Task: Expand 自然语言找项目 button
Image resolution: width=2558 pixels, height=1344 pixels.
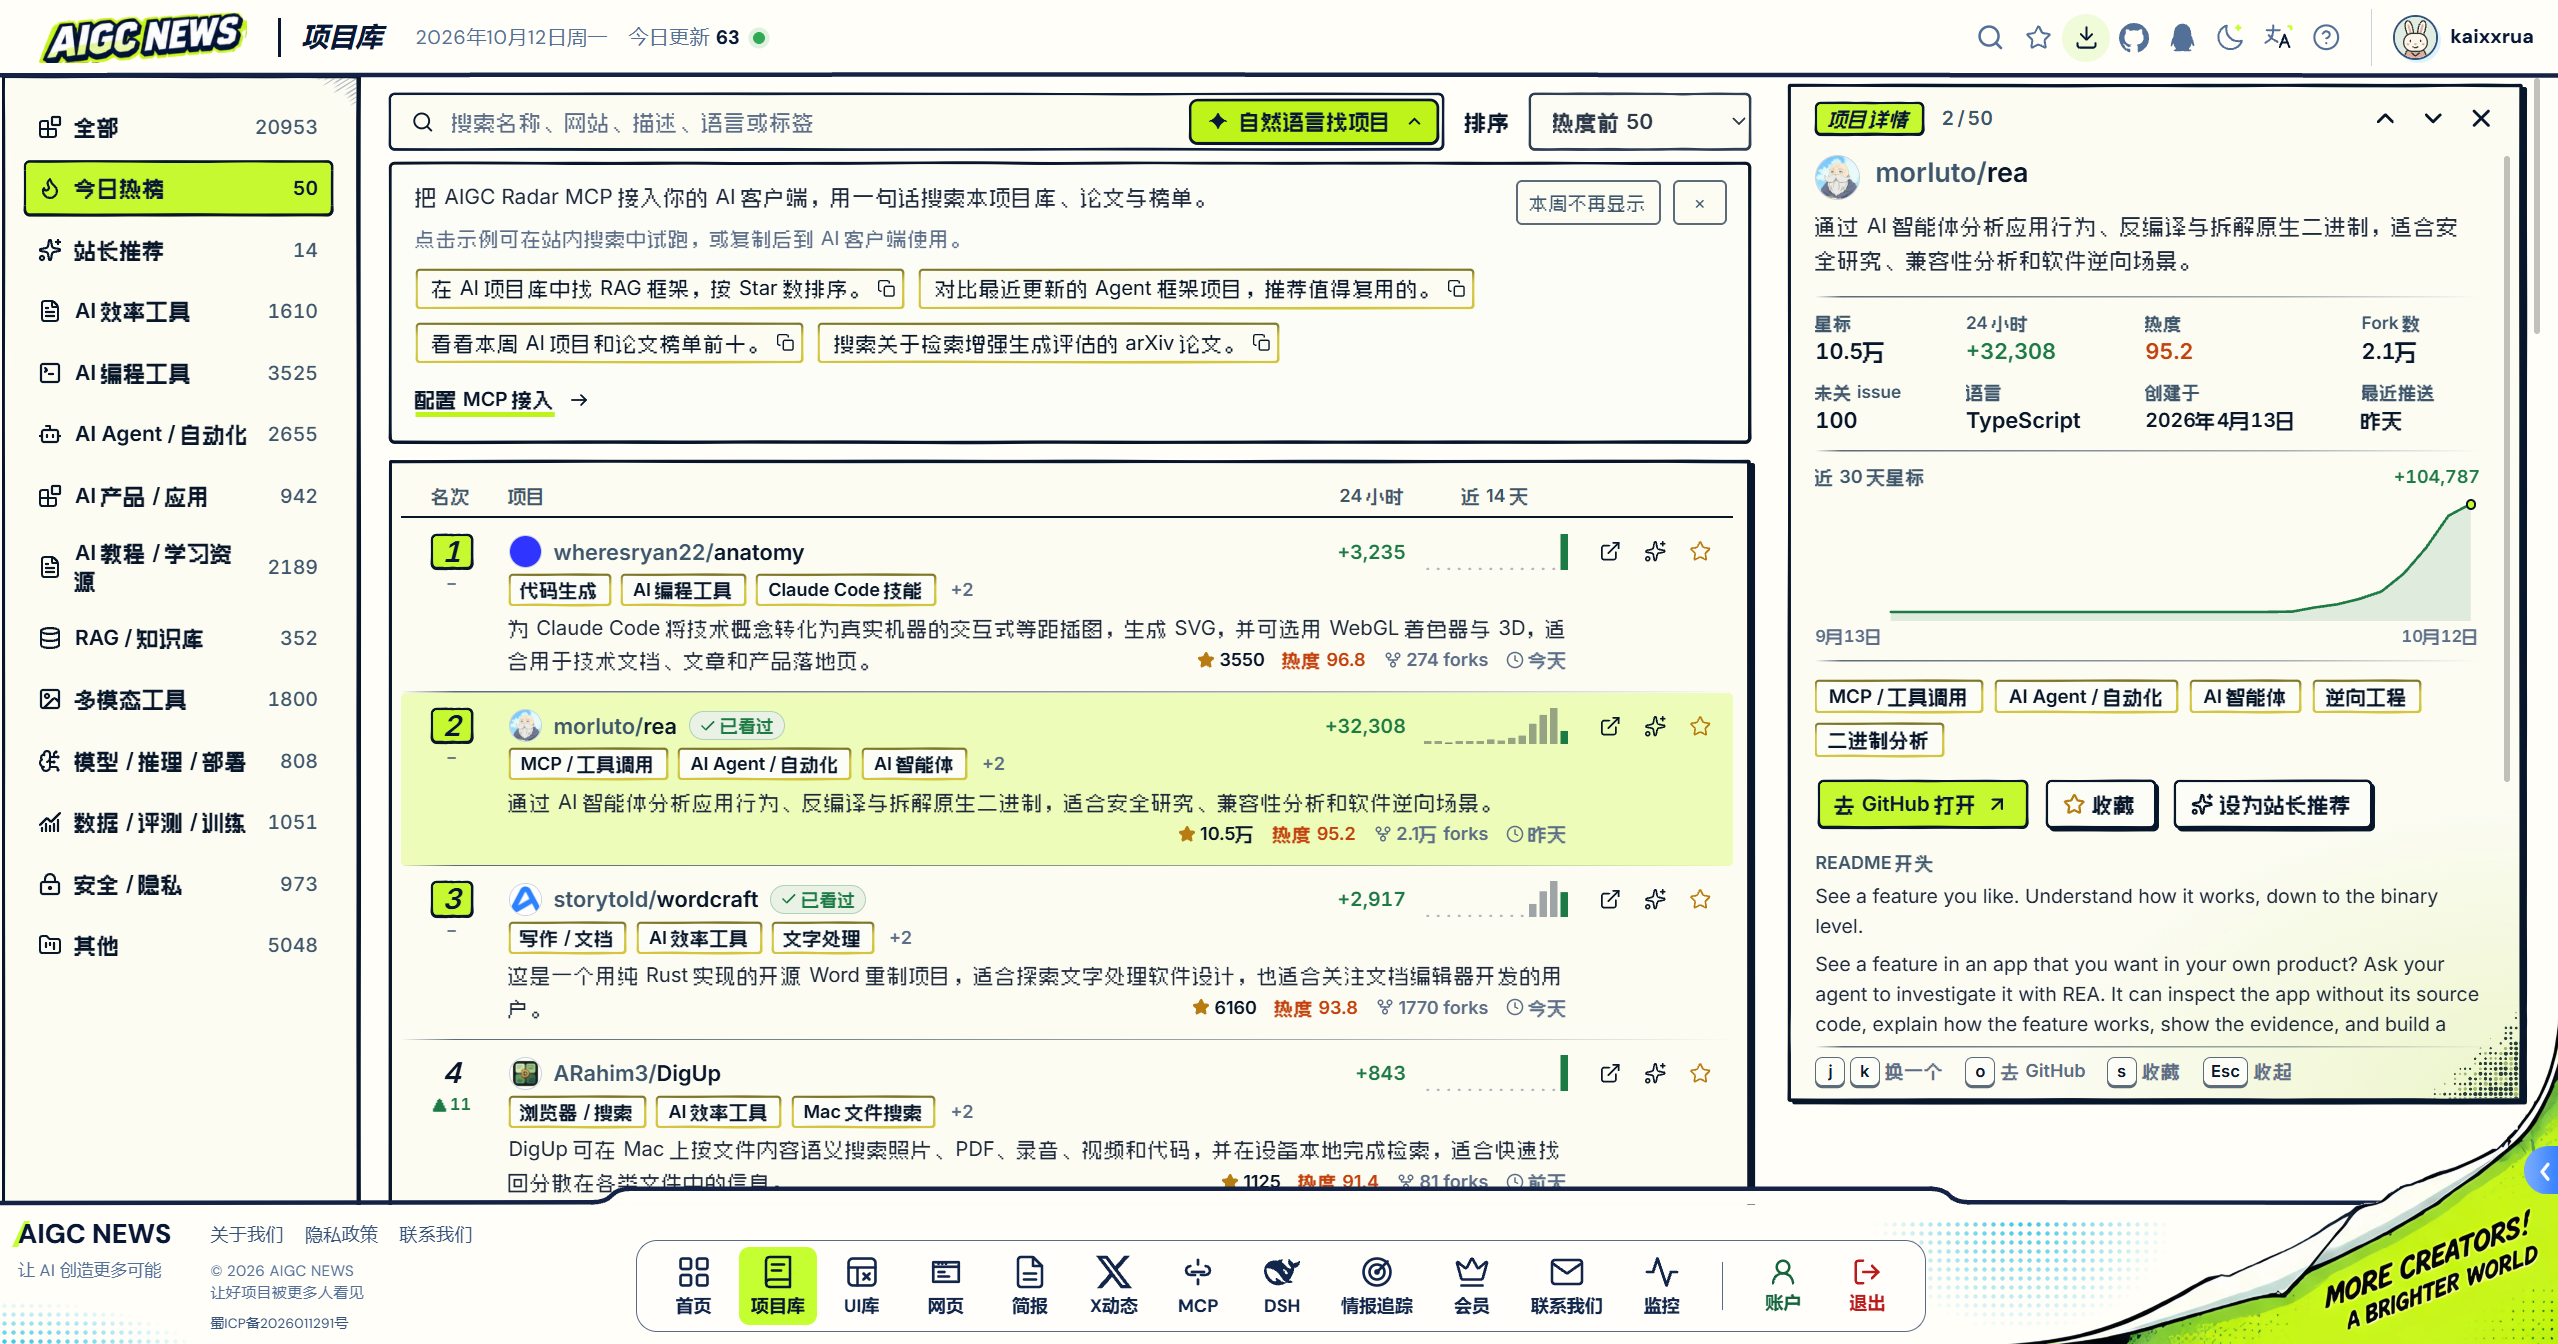Action: [x=1313, y=122]
